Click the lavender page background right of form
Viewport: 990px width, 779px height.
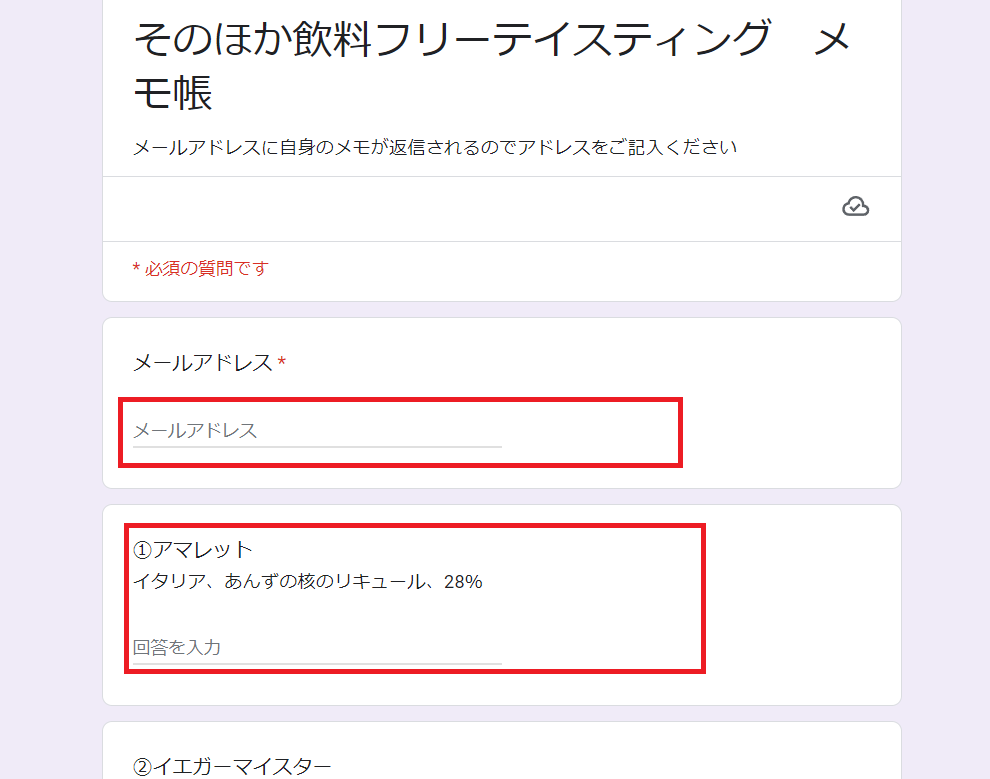pos(946,390)
